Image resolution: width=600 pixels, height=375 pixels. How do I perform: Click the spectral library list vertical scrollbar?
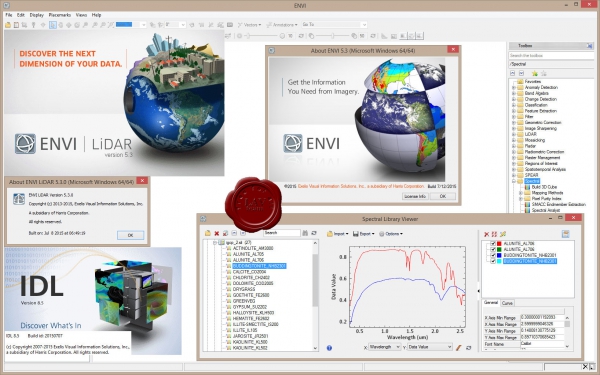[x=315, y=295]
